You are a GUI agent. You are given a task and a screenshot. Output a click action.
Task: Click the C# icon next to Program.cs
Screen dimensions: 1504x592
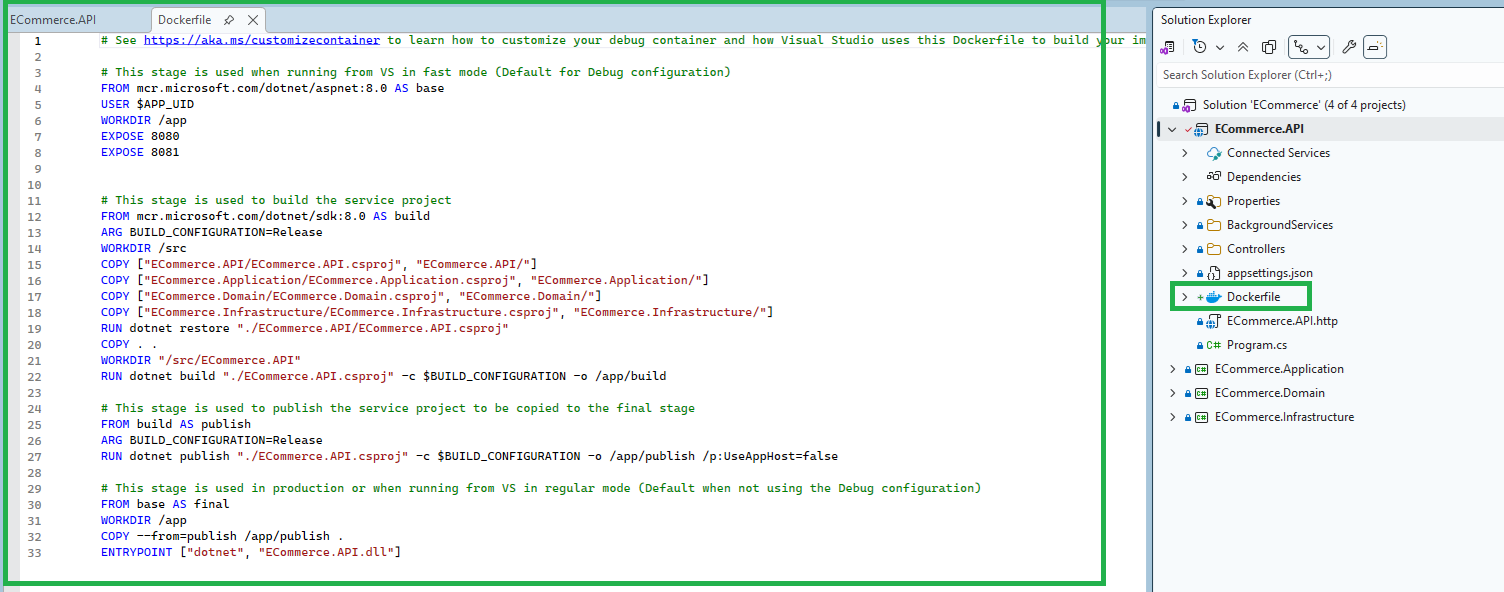pyautogui.click(x=1214, y=345)
